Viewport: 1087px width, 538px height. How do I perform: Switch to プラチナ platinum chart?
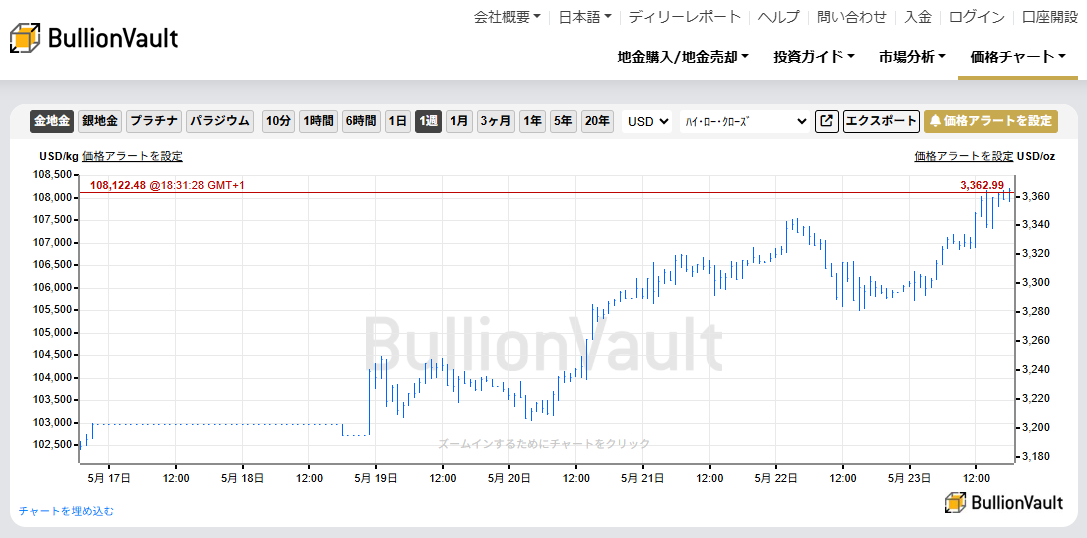point(155,121)
